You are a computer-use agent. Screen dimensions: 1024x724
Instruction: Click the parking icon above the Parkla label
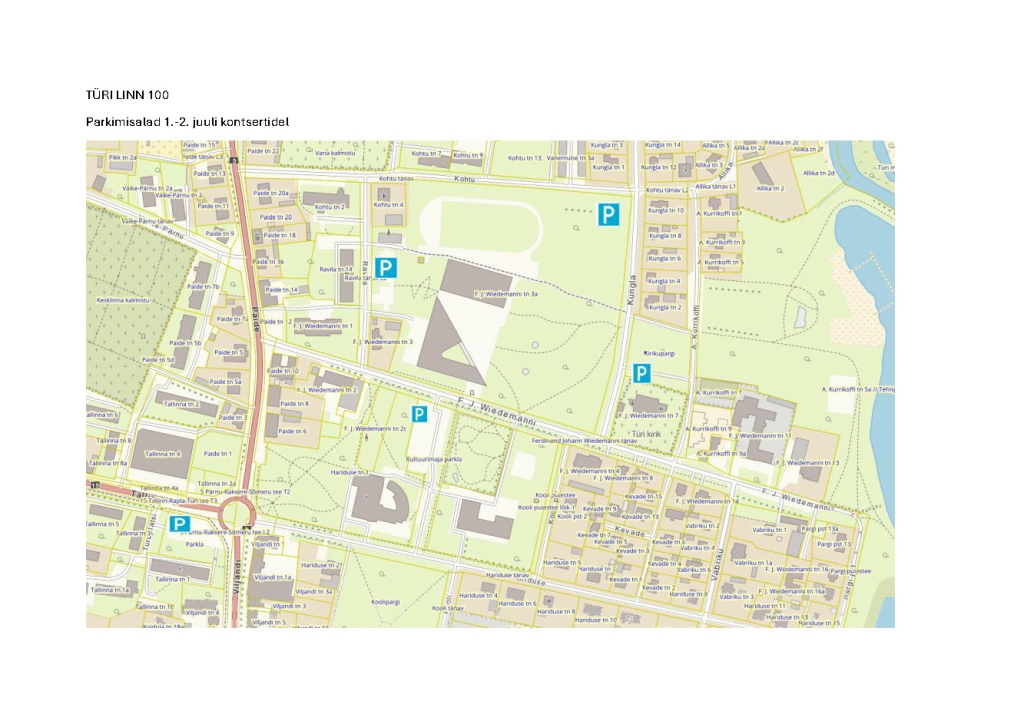point(180,524)
